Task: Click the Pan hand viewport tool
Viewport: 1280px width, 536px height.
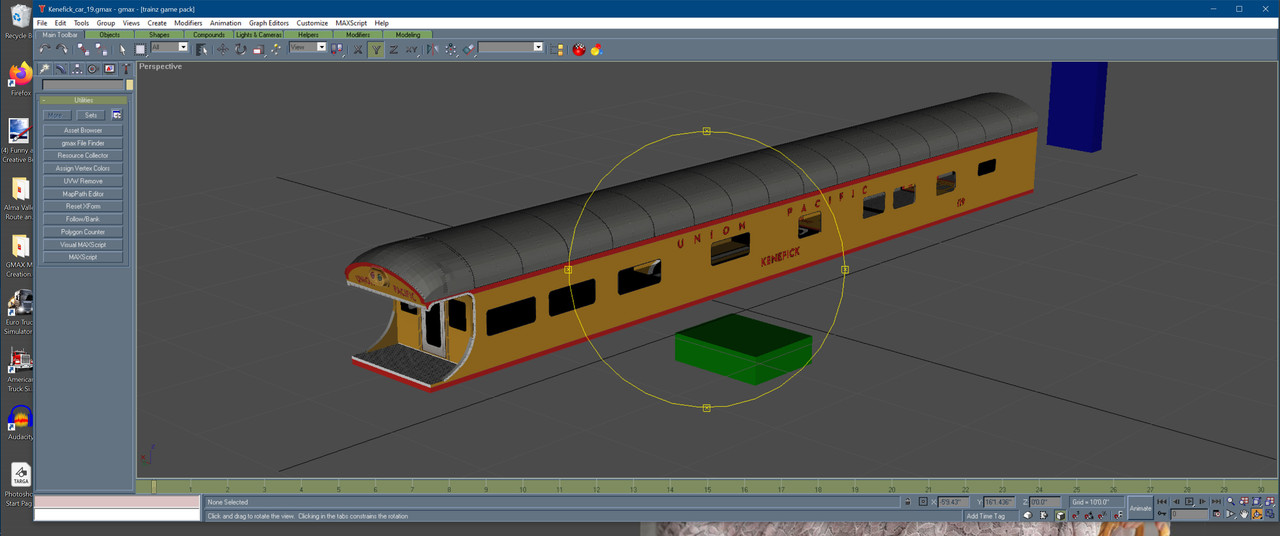Action: coord(1244,514)
